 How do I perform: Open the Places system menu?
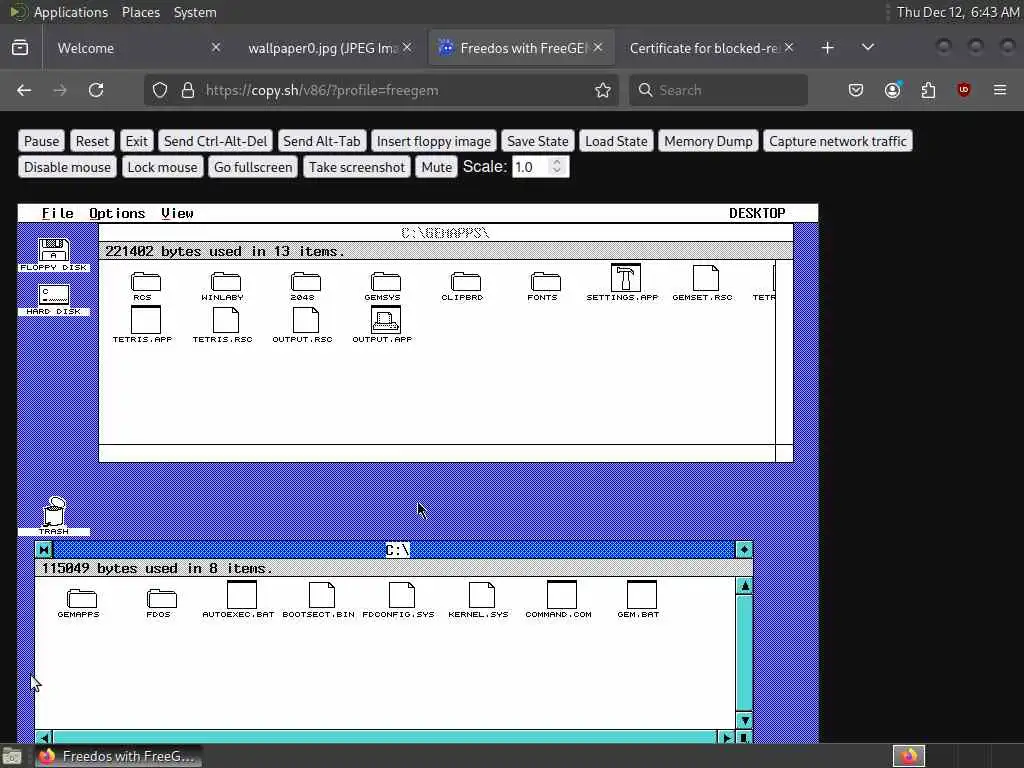pyautogui.click(x=140, y=12)
